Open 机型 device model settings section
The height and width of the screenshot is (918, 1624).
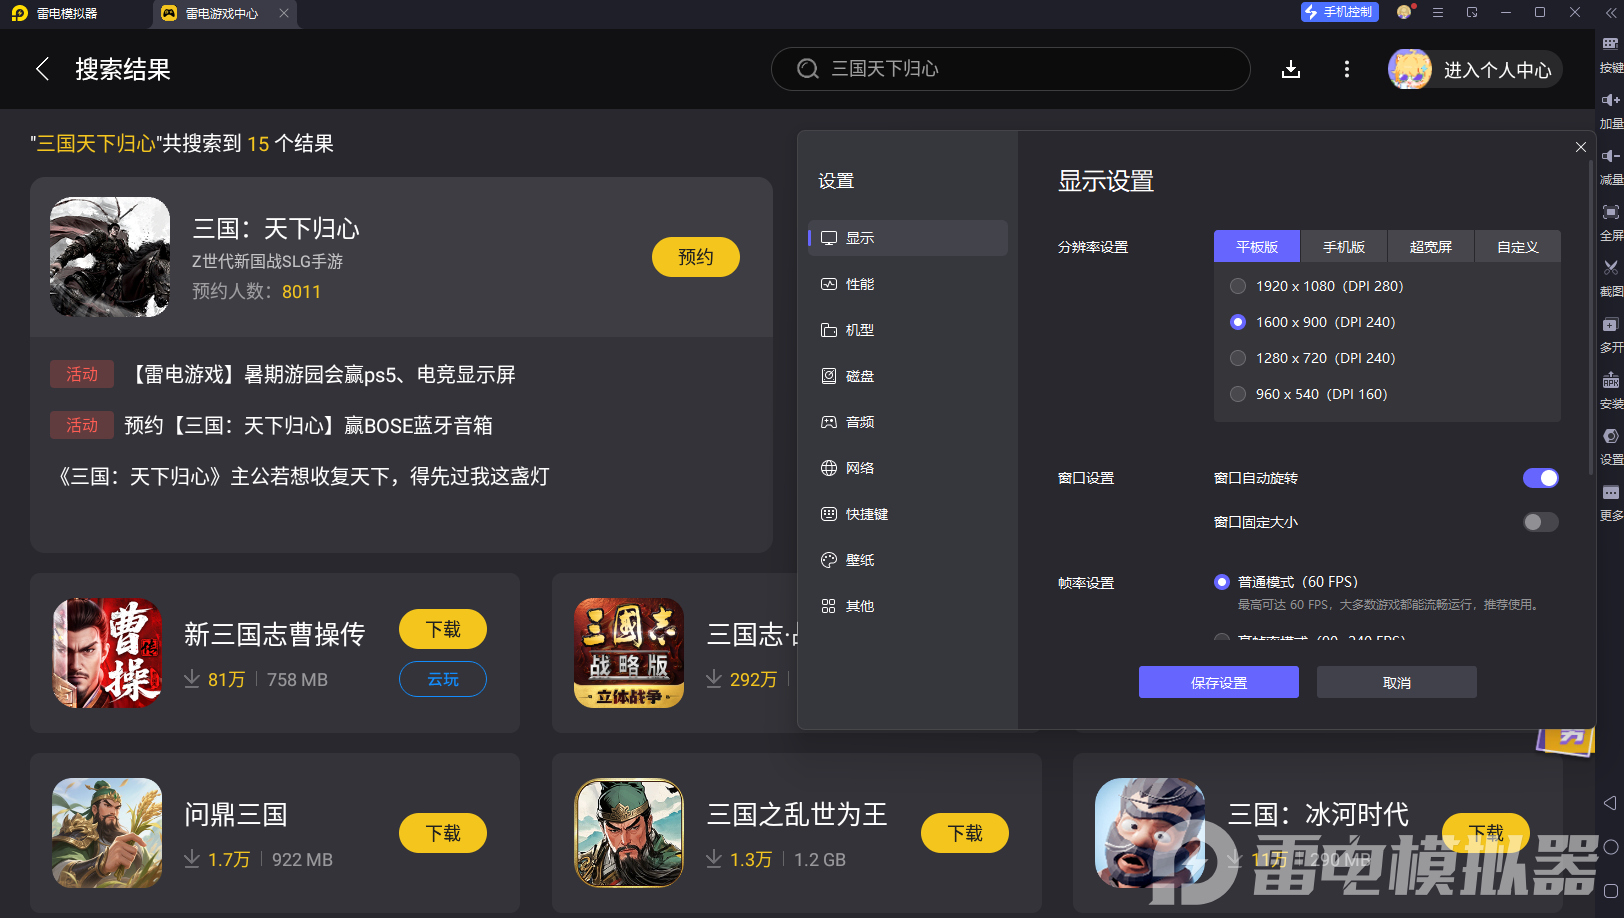pyautogui.click(x=908, y=330)
